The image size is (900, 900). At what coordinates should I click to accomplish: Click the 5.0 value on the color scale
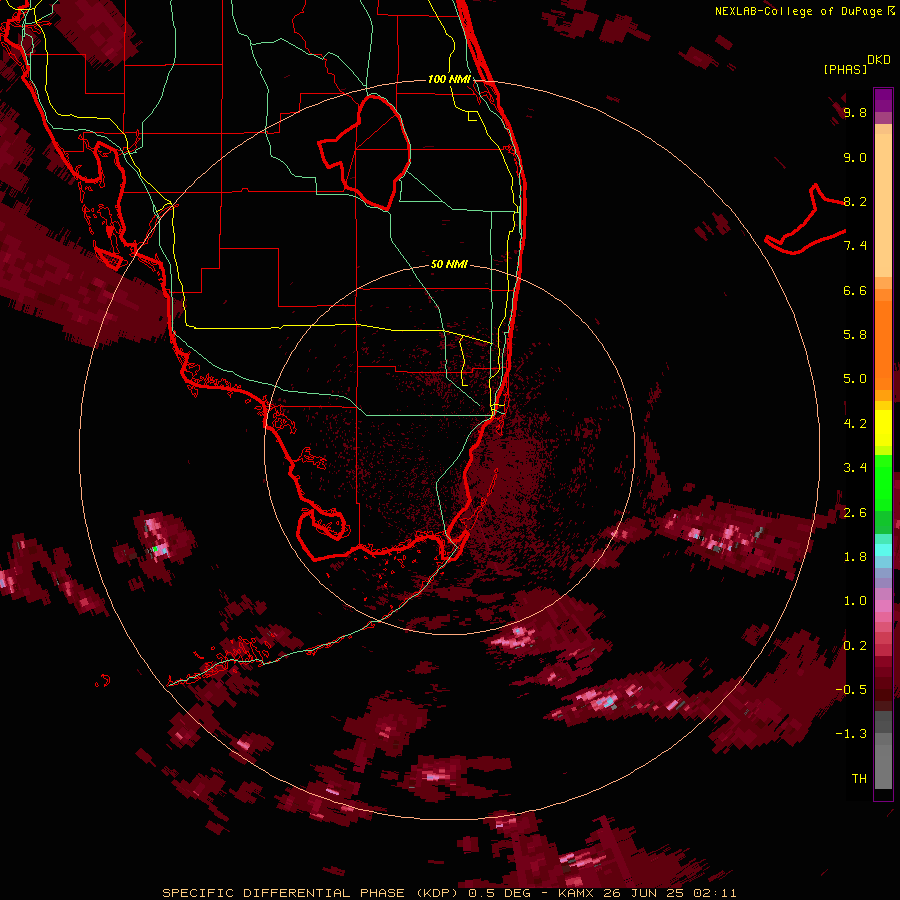855,379
